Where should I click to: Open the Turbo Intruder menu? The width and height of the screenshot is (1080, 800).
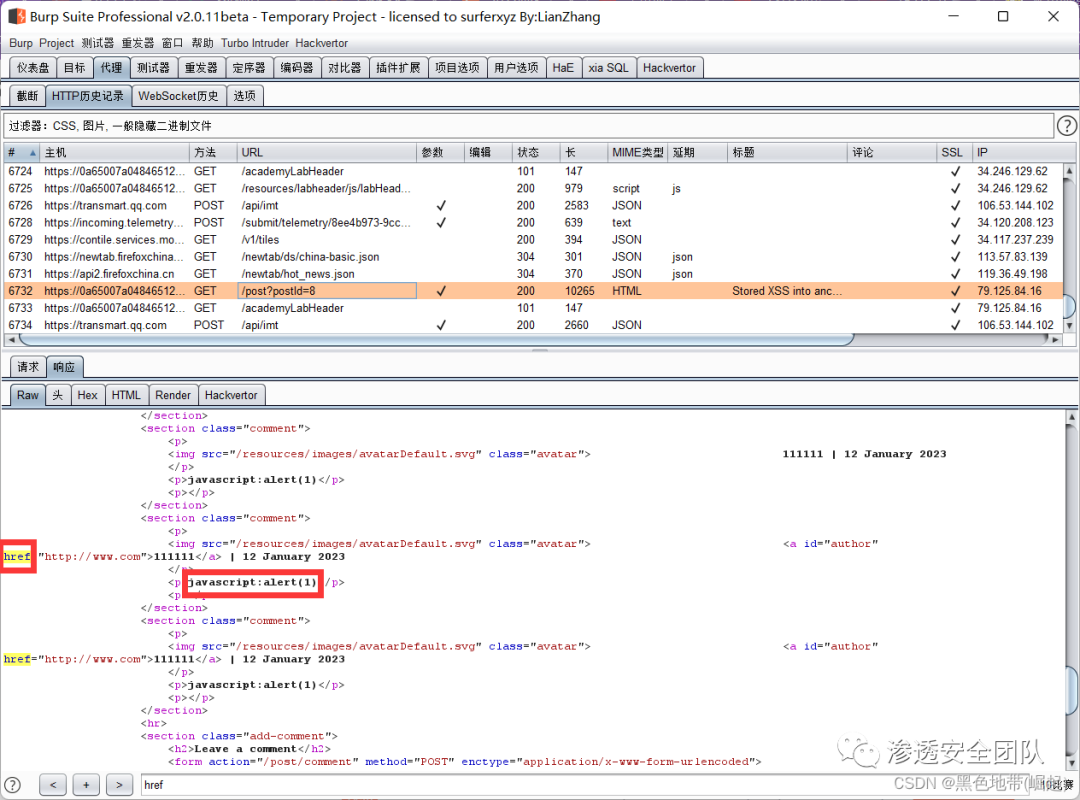(255, 43)
